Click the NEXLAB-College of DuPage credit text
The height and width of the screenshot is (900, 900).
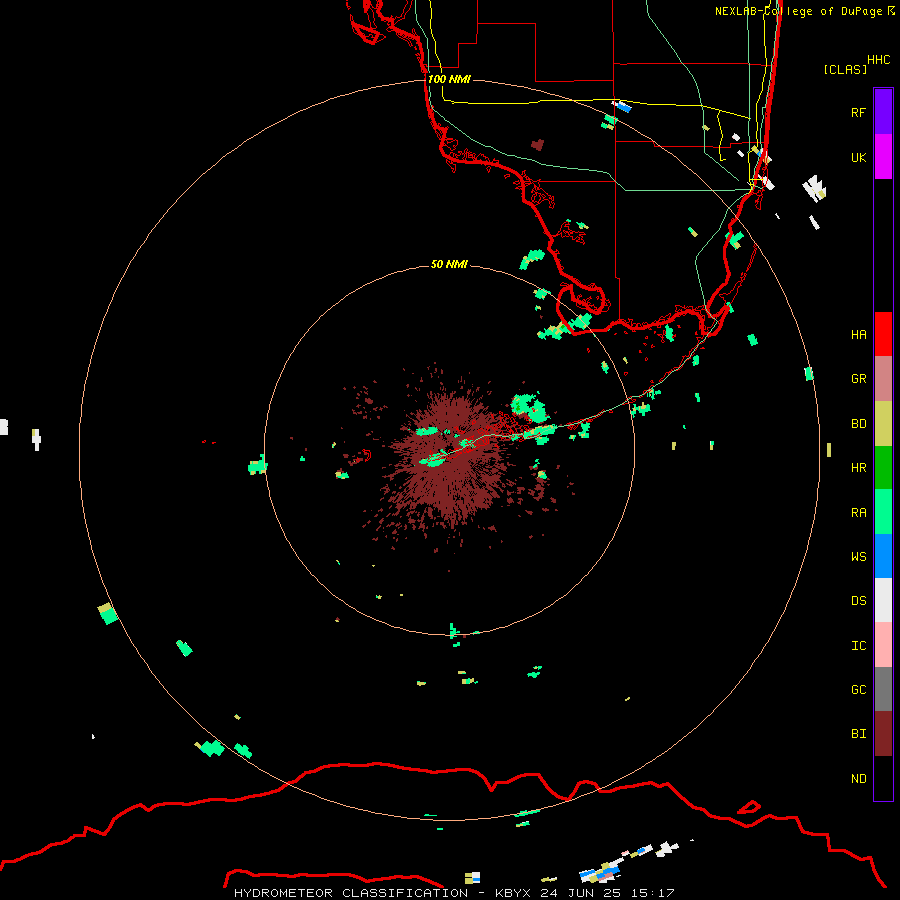[804, 11]
